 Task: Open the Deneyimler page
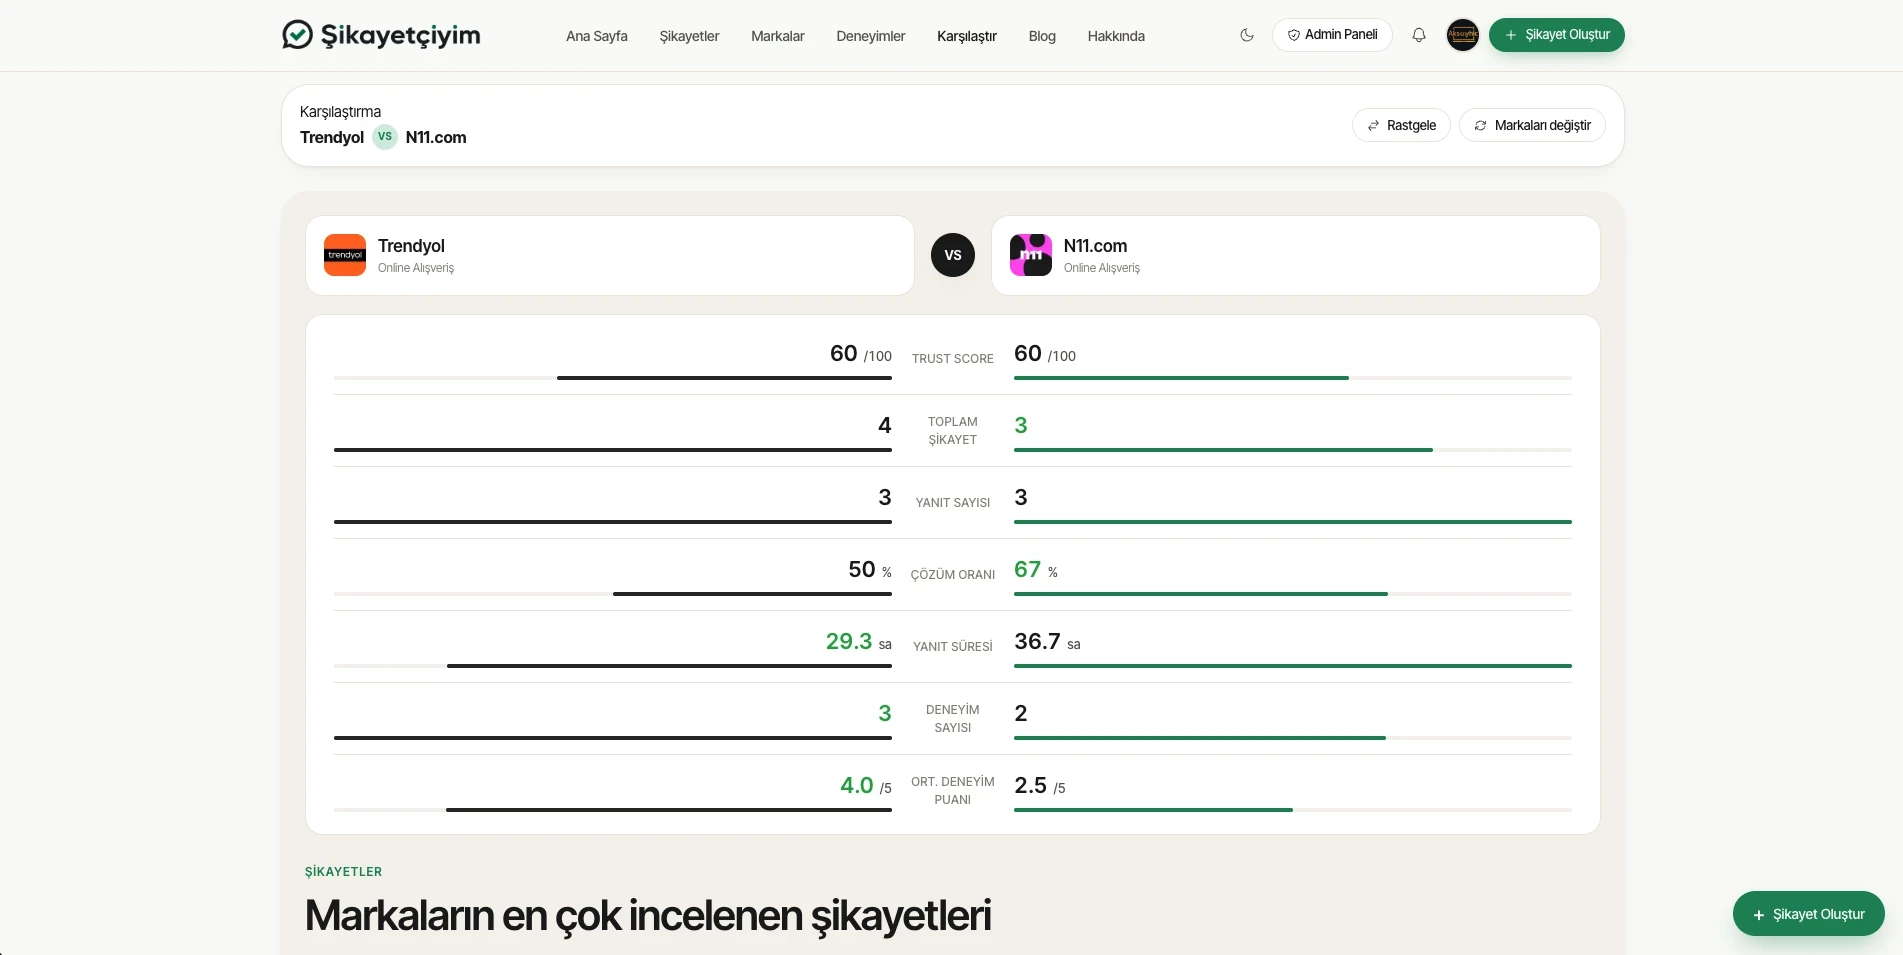(871, 36)
